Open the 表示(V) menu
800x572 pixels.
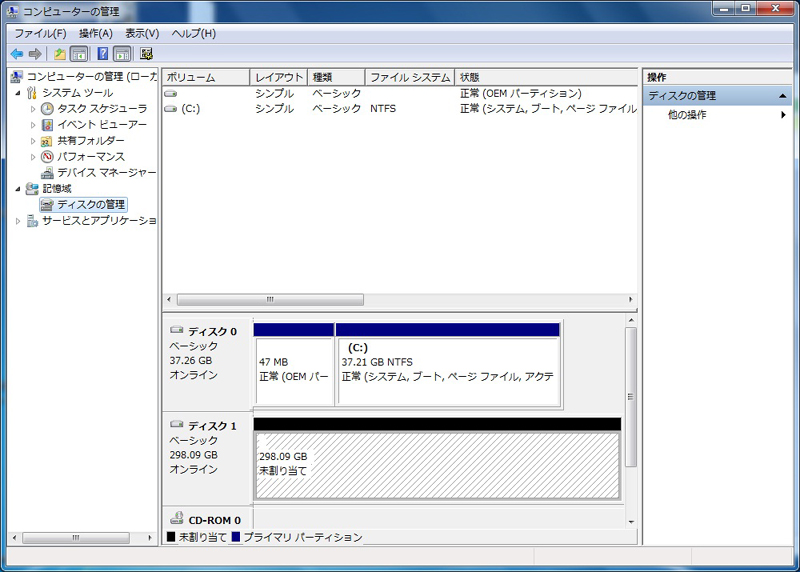coord(142,34)
